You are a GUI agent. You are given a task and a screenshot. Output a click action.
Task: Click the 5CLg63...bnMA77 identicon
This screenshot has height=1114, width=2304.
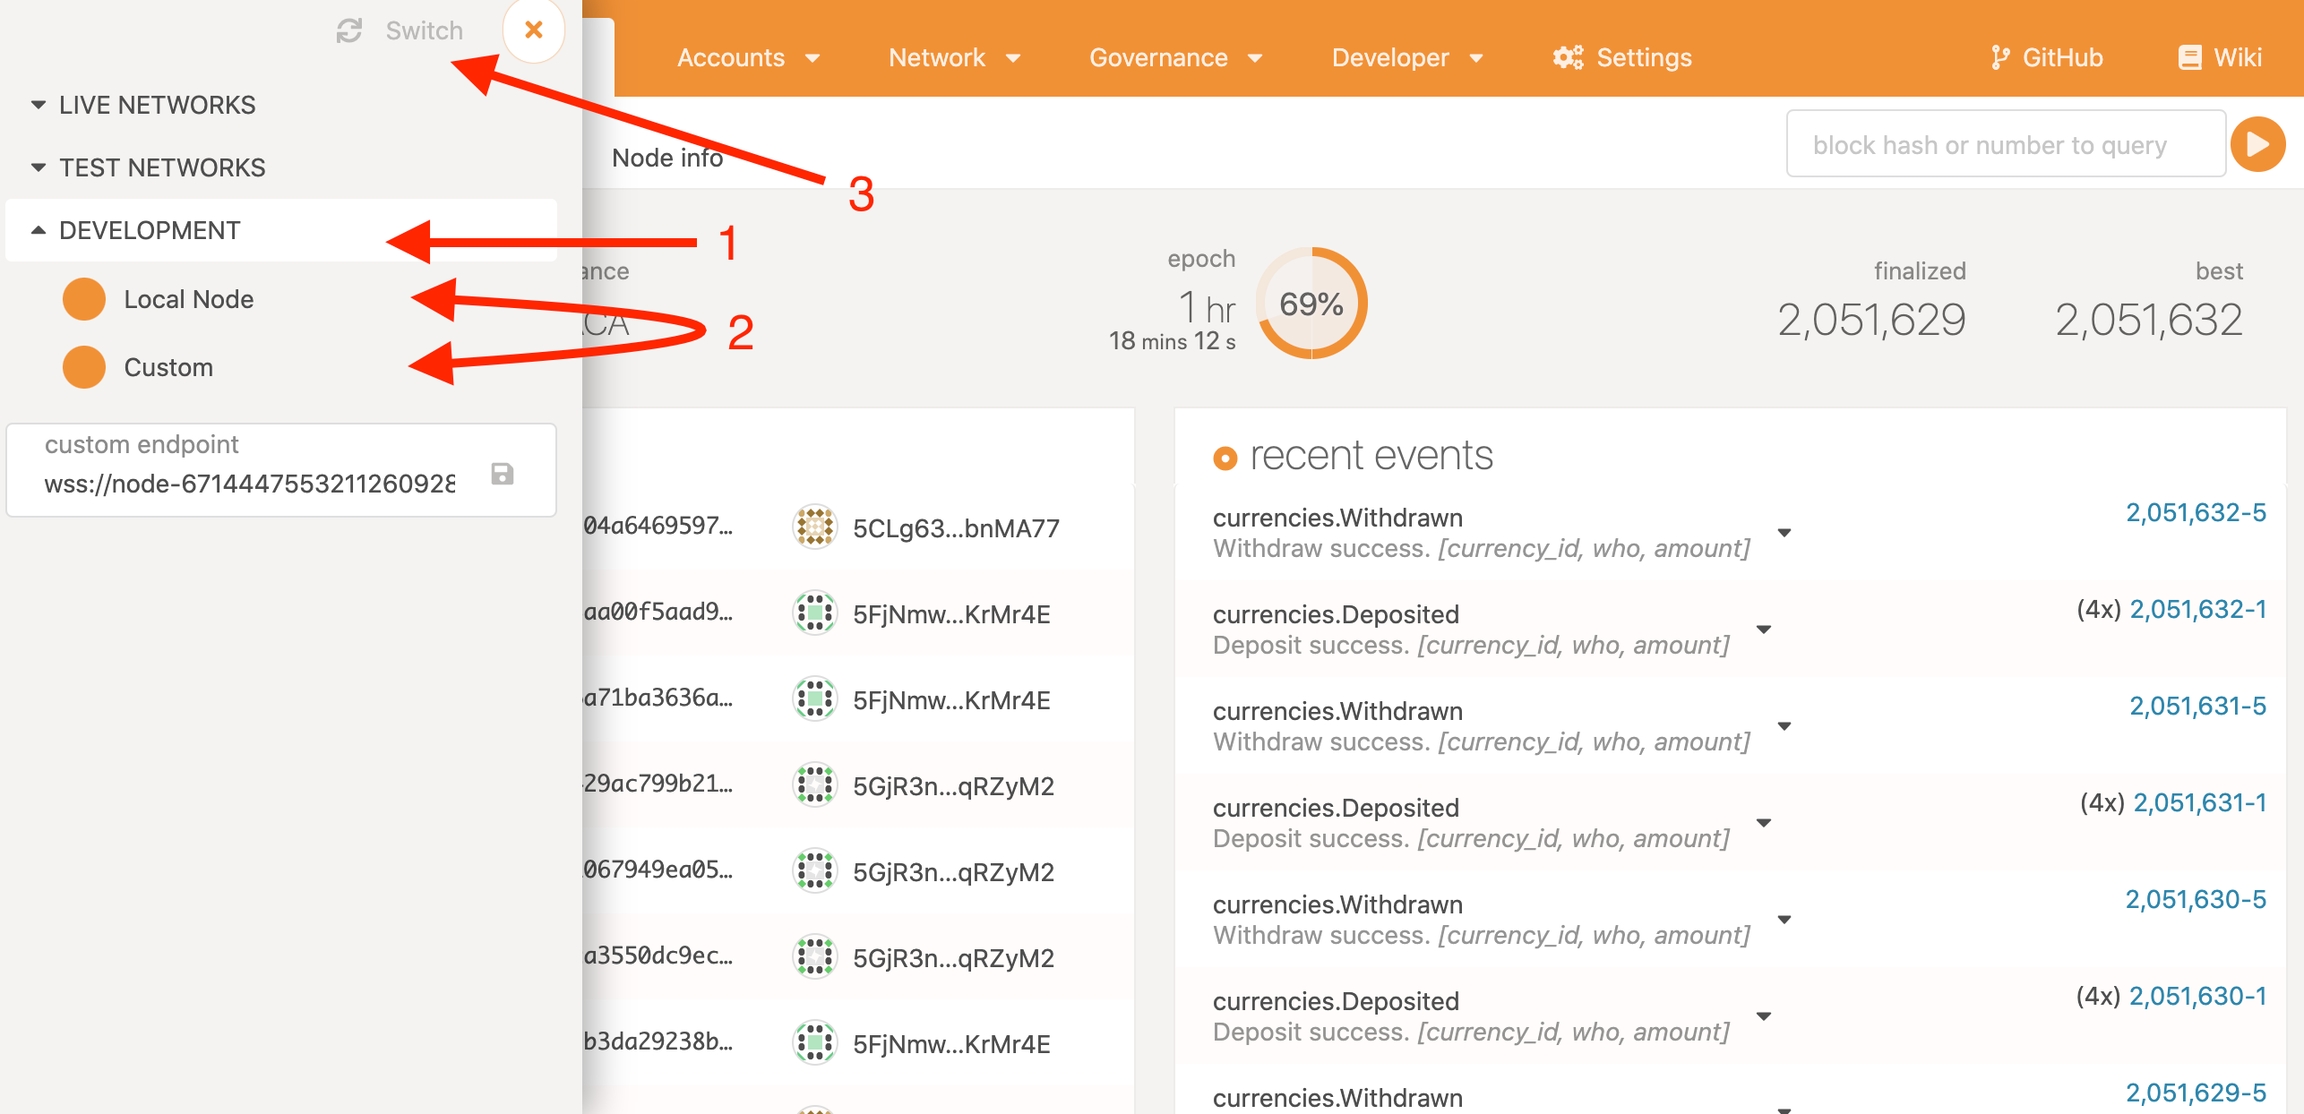[x=814, y=527]
